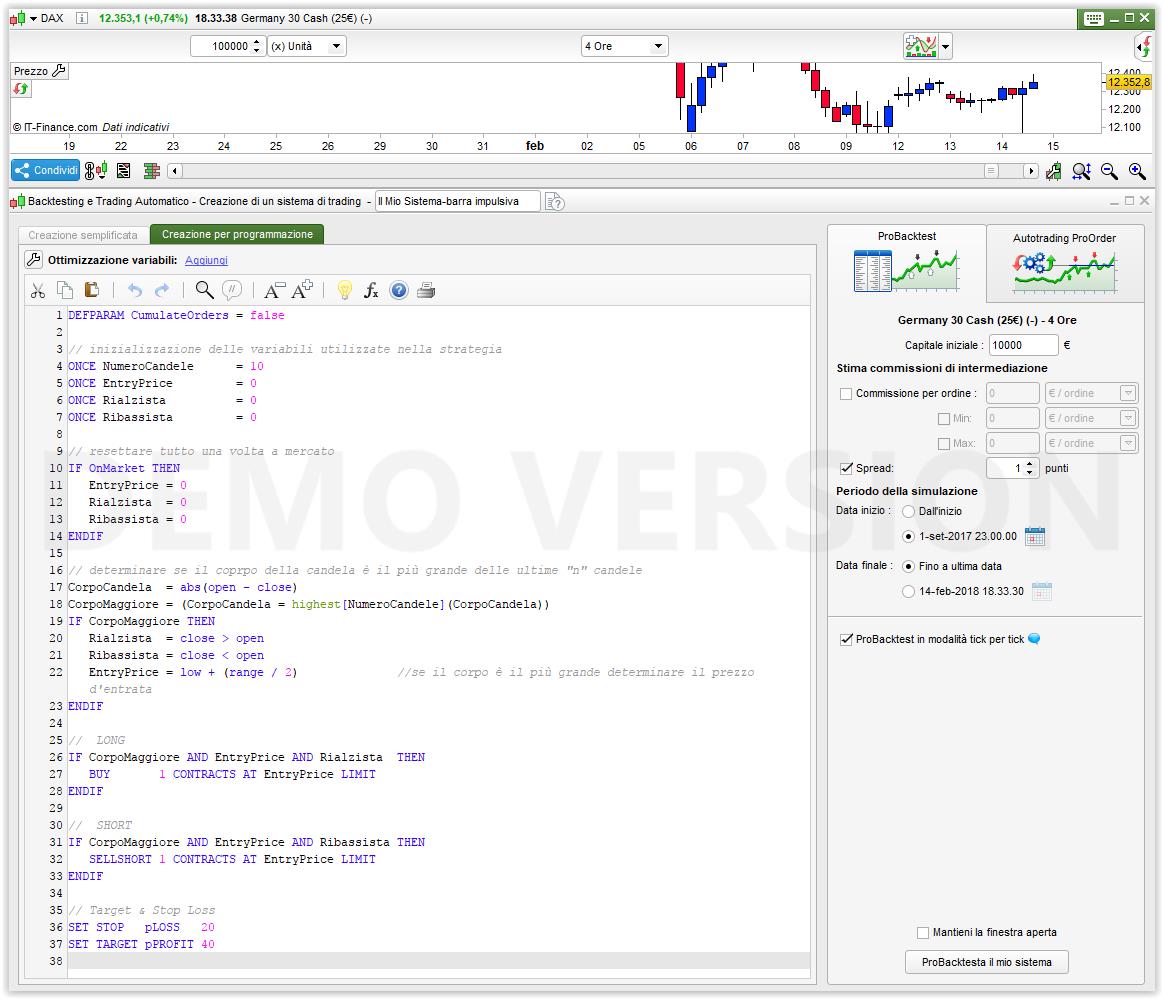Toggle the Max commission checkbox
1163x999 pixels.
(x=943, y=444)
